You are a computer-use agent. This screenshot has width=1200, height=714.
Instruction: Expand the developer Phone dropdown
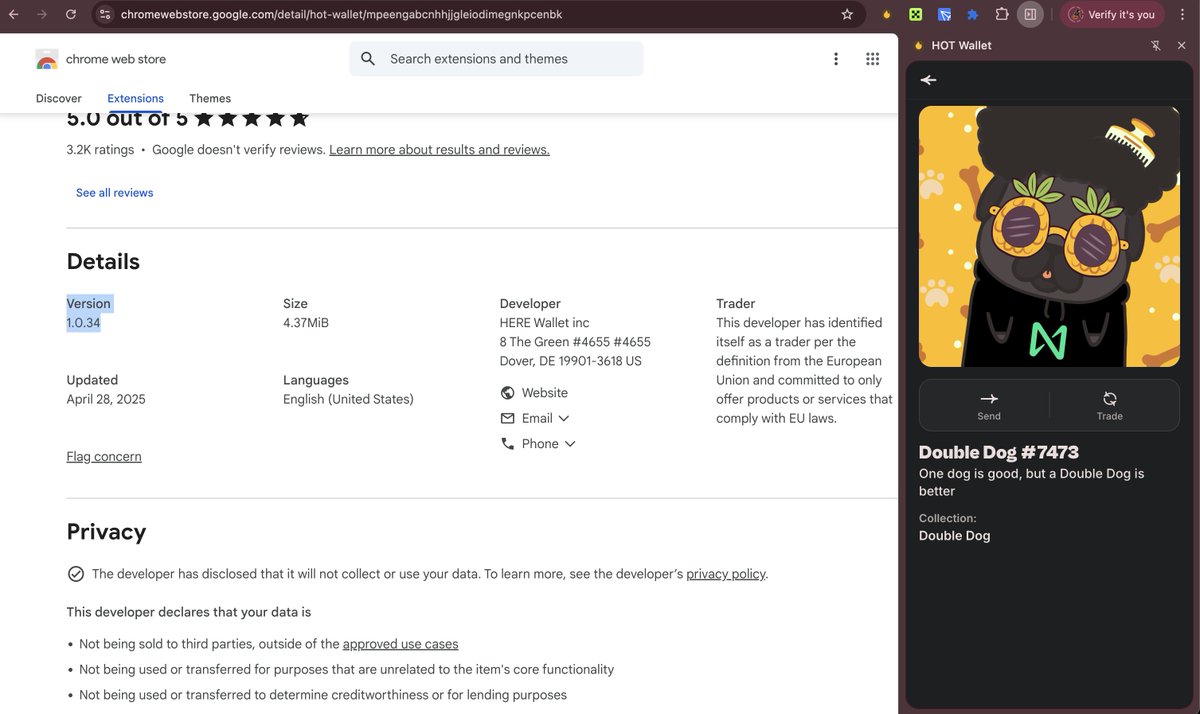click(549, 444)
